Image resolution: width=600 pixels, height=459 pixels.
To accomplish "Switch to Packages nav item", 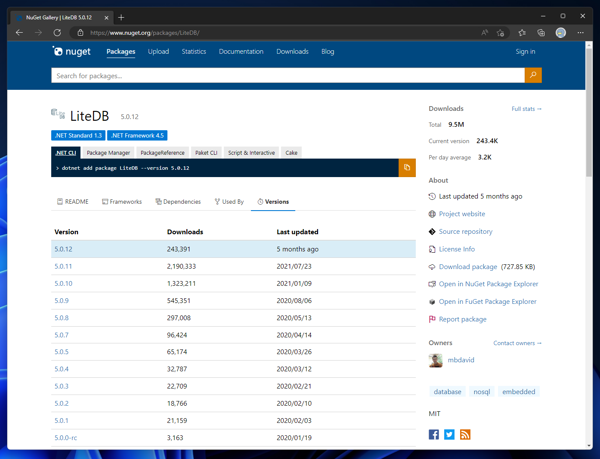I will coord(121,52).
